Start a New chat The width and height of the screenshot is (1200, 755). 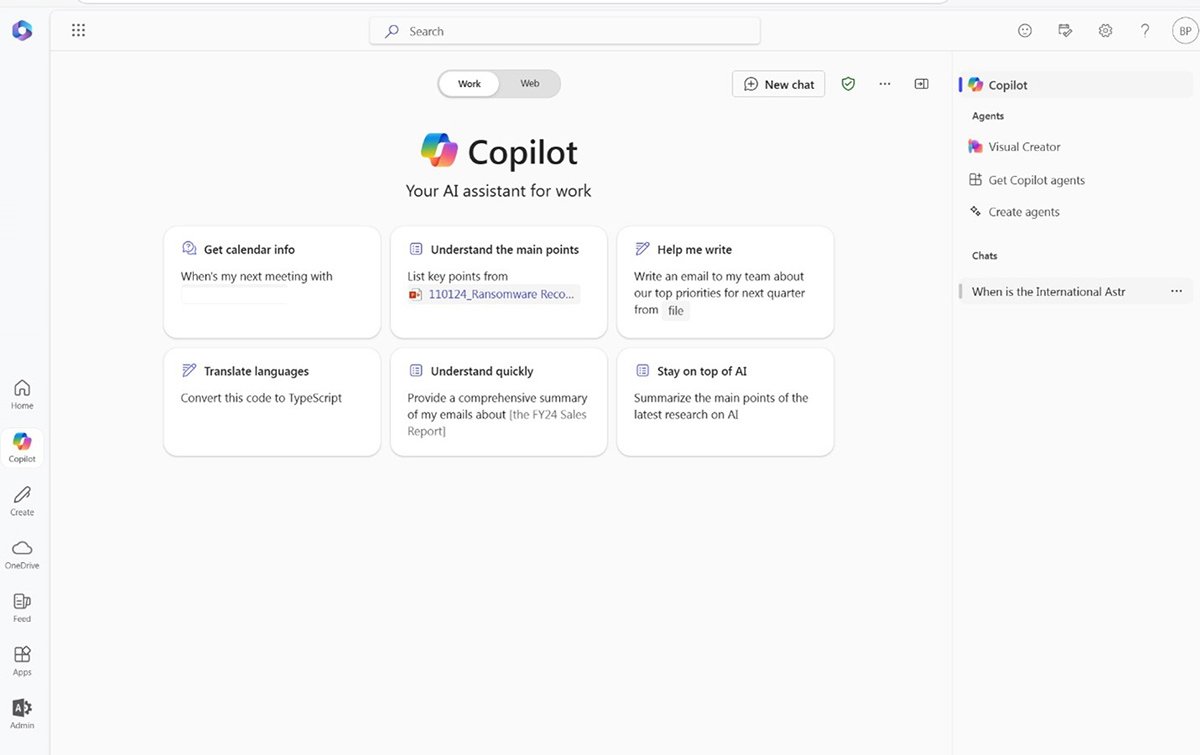click(x=779, y=84)
